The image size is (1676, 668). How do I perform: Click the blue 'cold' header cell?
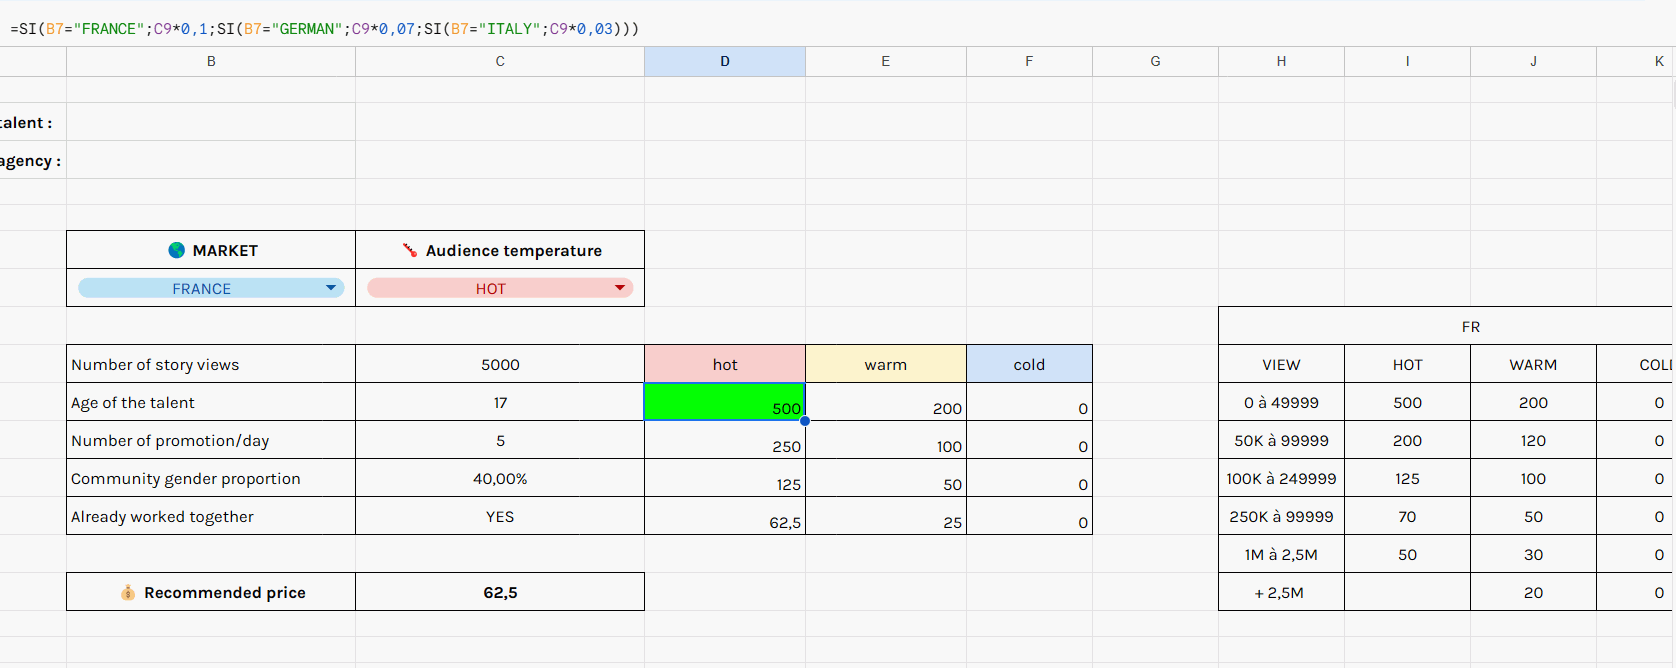click(x=1029, y=364)
